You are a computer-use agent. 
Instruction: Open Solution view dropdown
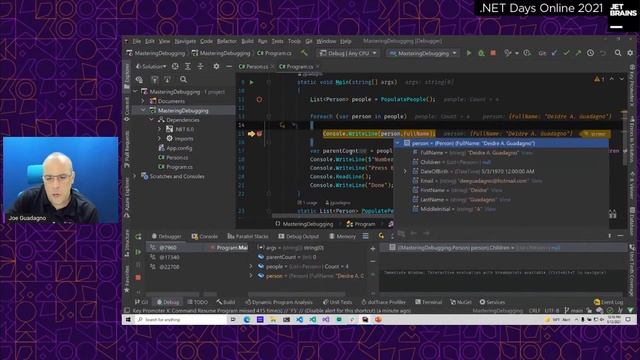(x=151, y=66)
